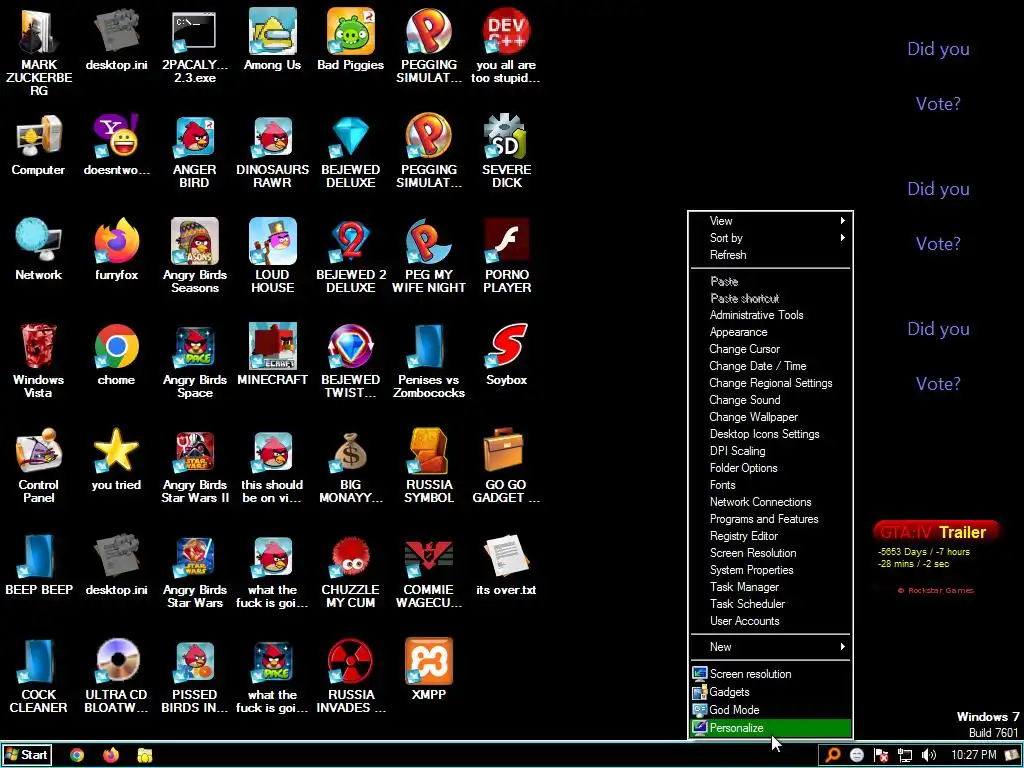This screenshot has height=768, width=1024.
Task: Select the DINOSAURS RAWR icon
Action: coord(272,136)
